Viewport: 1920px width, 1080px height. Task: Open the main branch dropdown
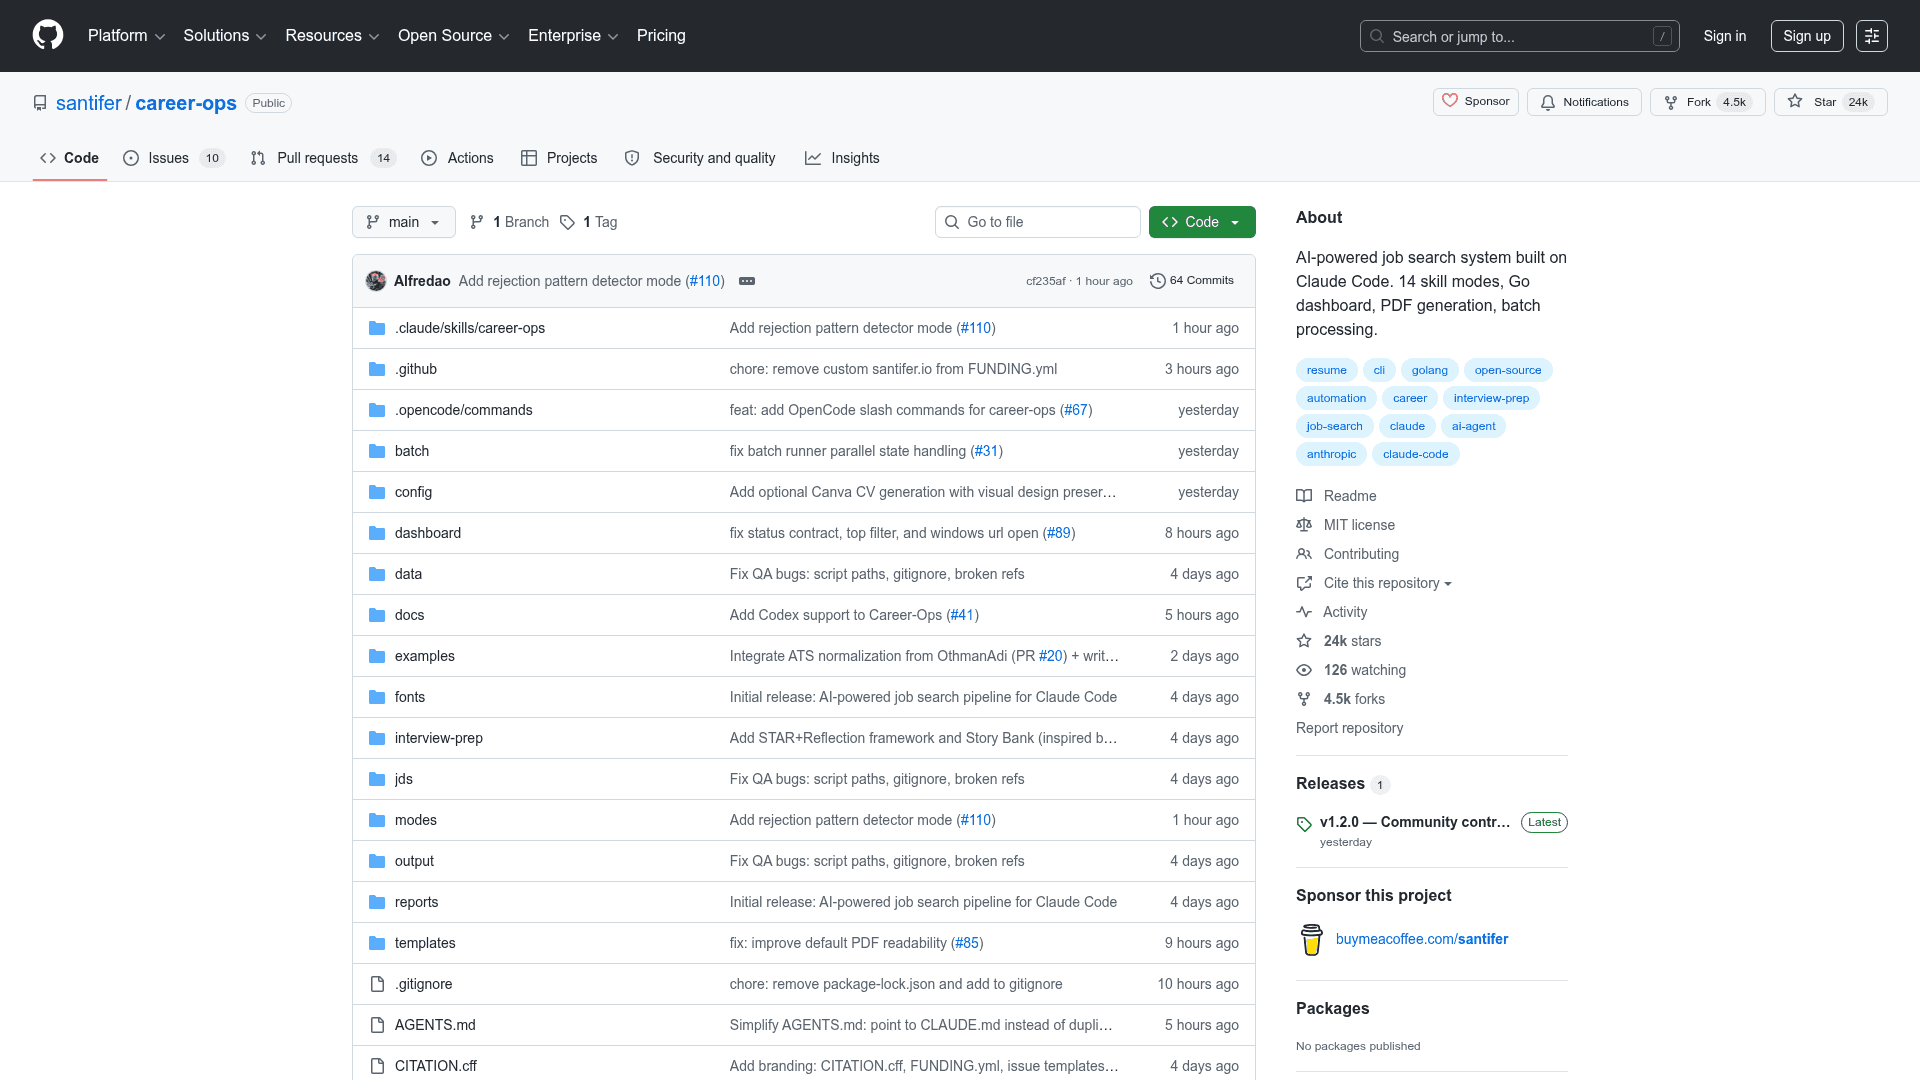click(x=403, y=222)
